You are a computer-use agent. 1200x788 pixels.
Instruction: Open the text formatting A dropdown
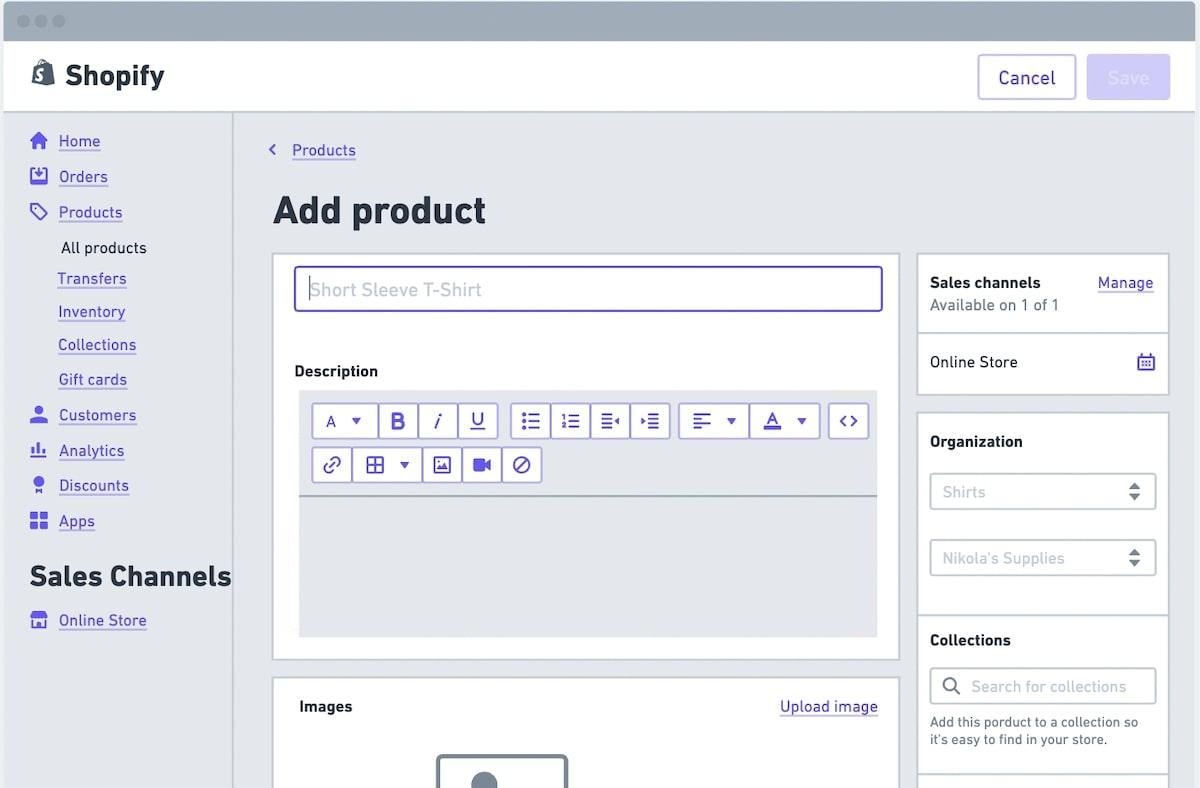(x=345, y=421)
